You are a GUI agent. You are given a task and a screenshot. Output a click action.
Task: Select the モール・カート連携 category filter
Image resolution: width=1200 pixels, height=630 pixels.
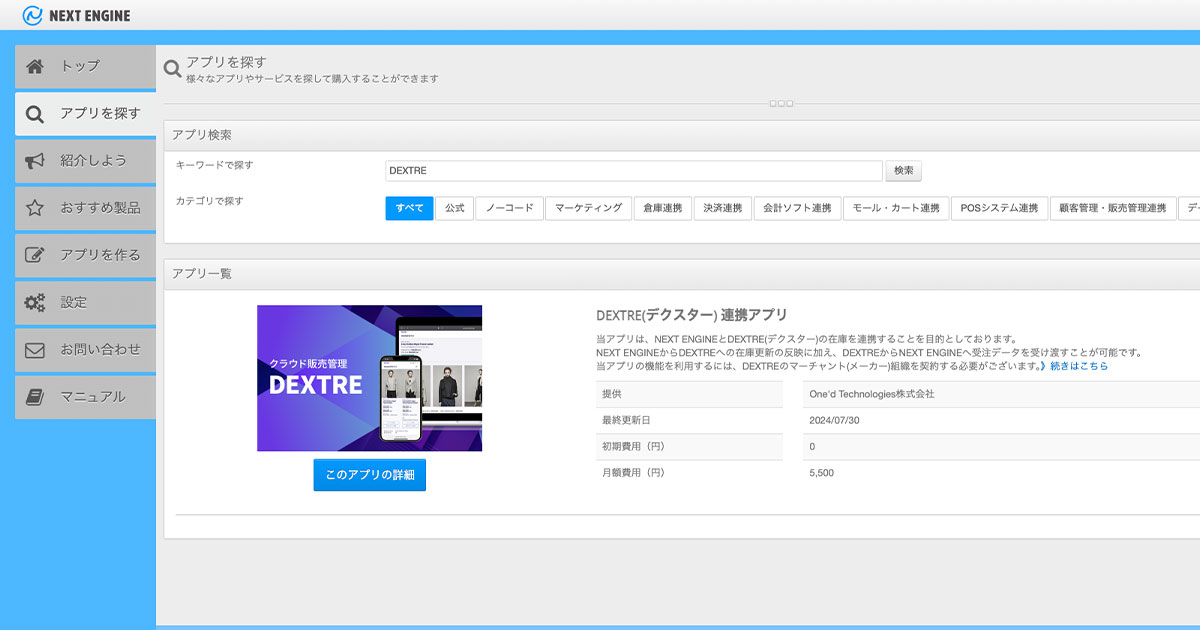coord(895,208)
